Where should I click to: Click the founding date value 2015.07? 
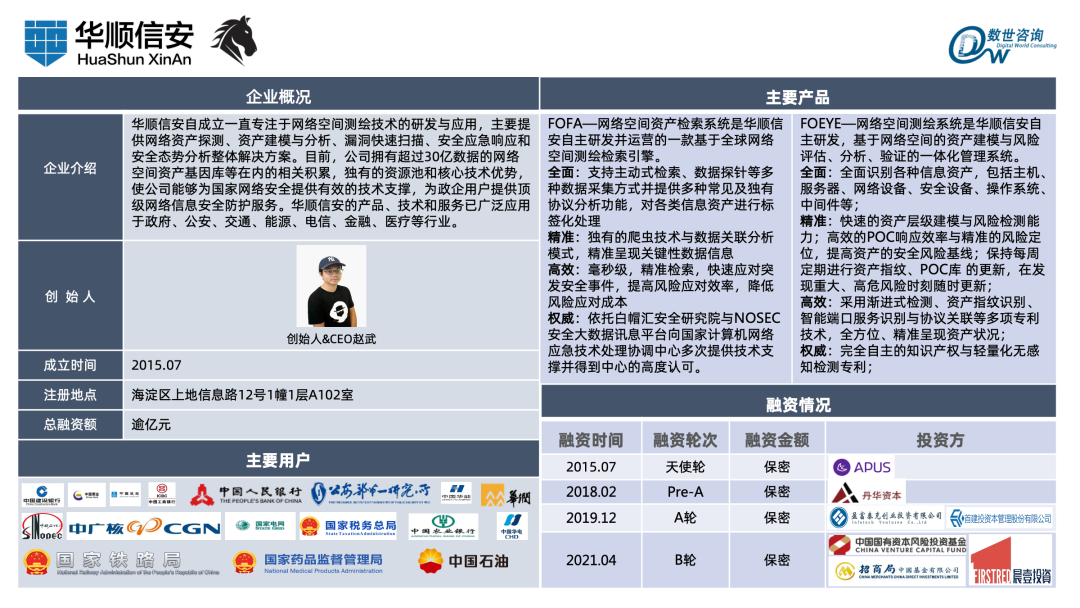pos(156,365)
